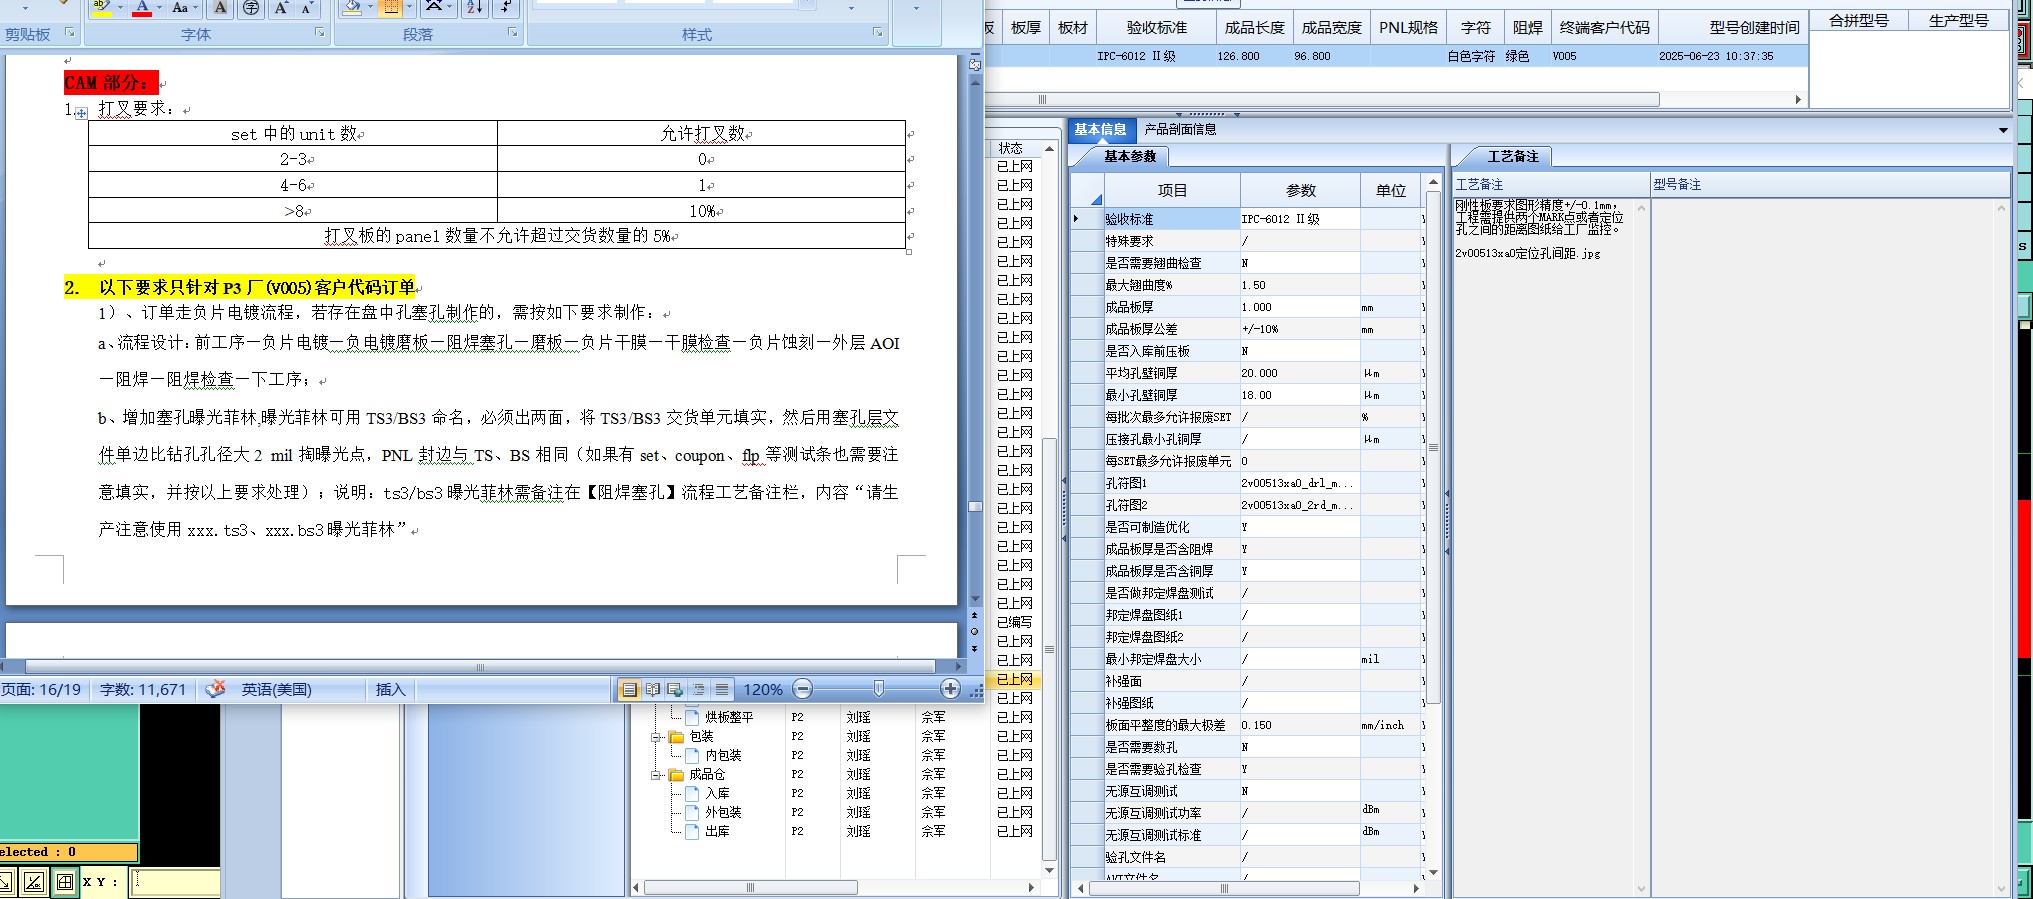Toggle the show paragraph marks button

coord(506,7)
